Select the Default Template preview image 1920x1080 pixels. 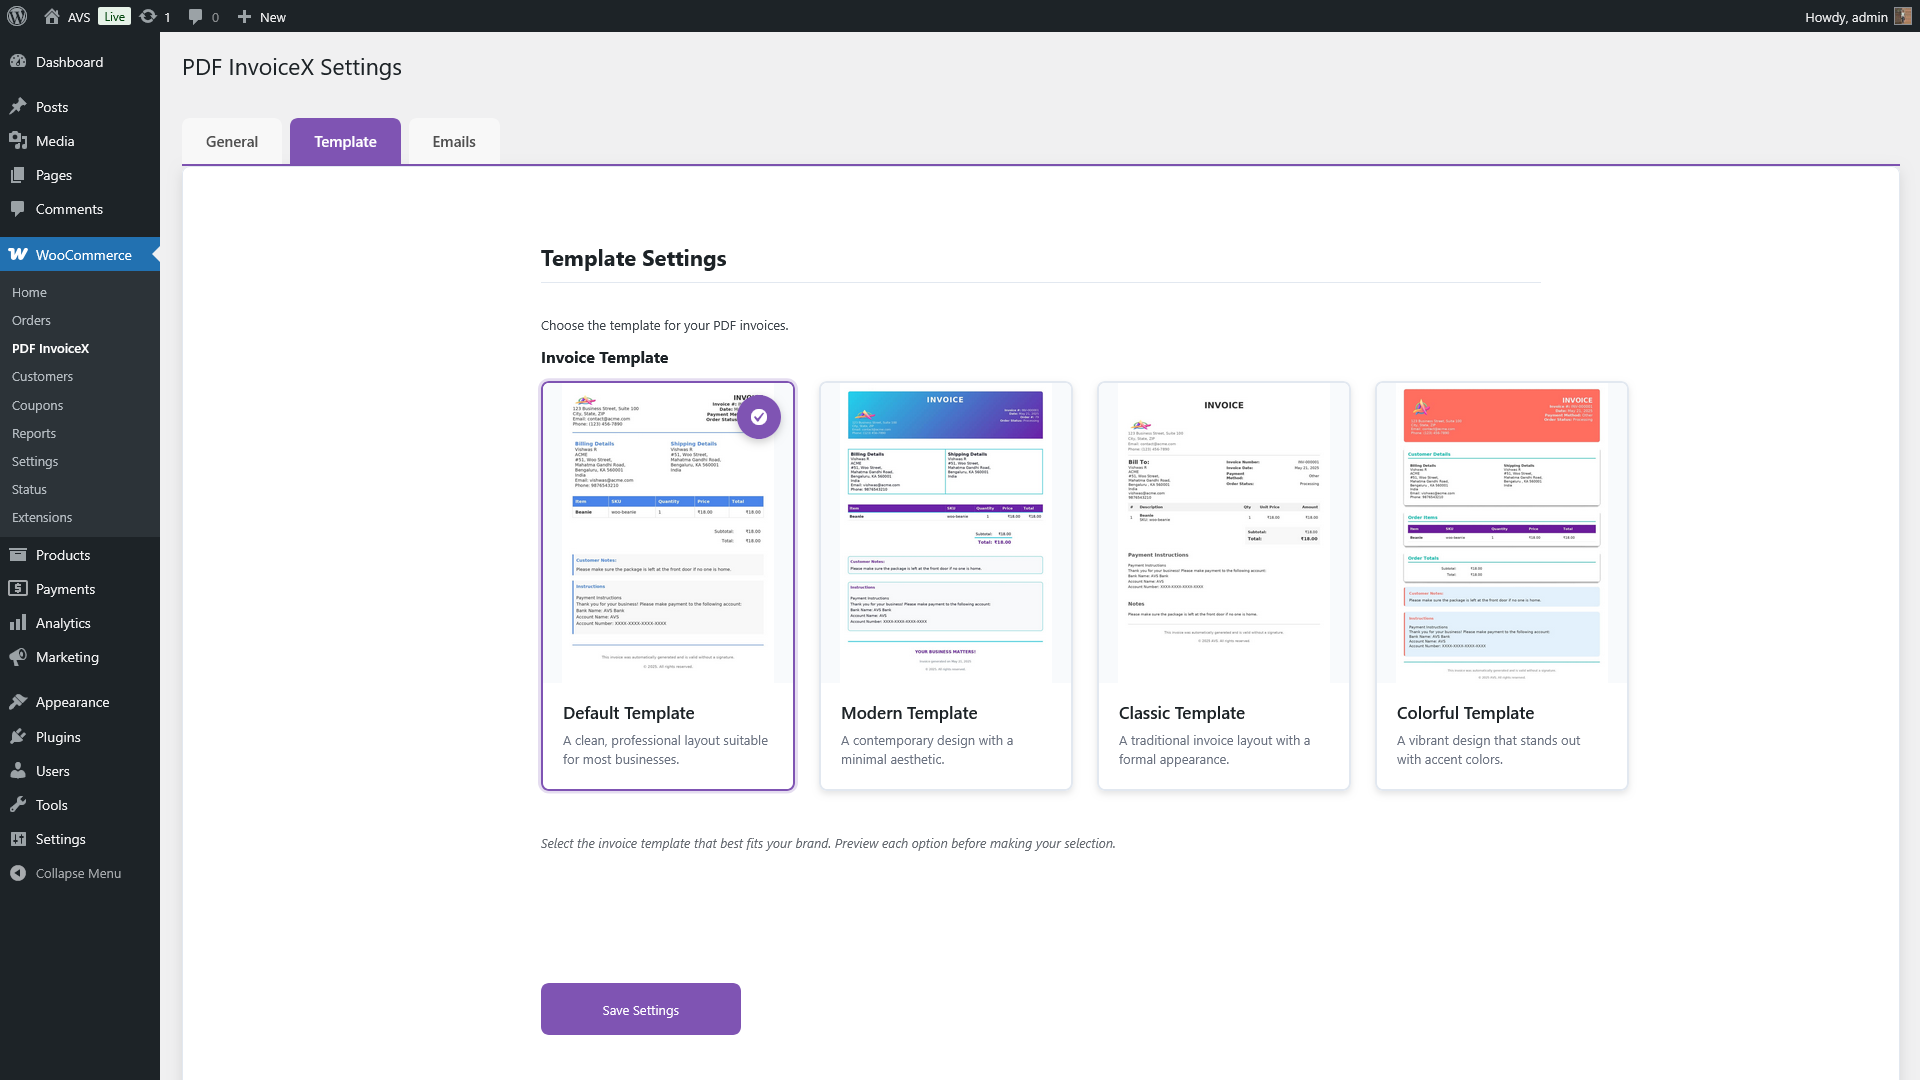pos(668,533)
